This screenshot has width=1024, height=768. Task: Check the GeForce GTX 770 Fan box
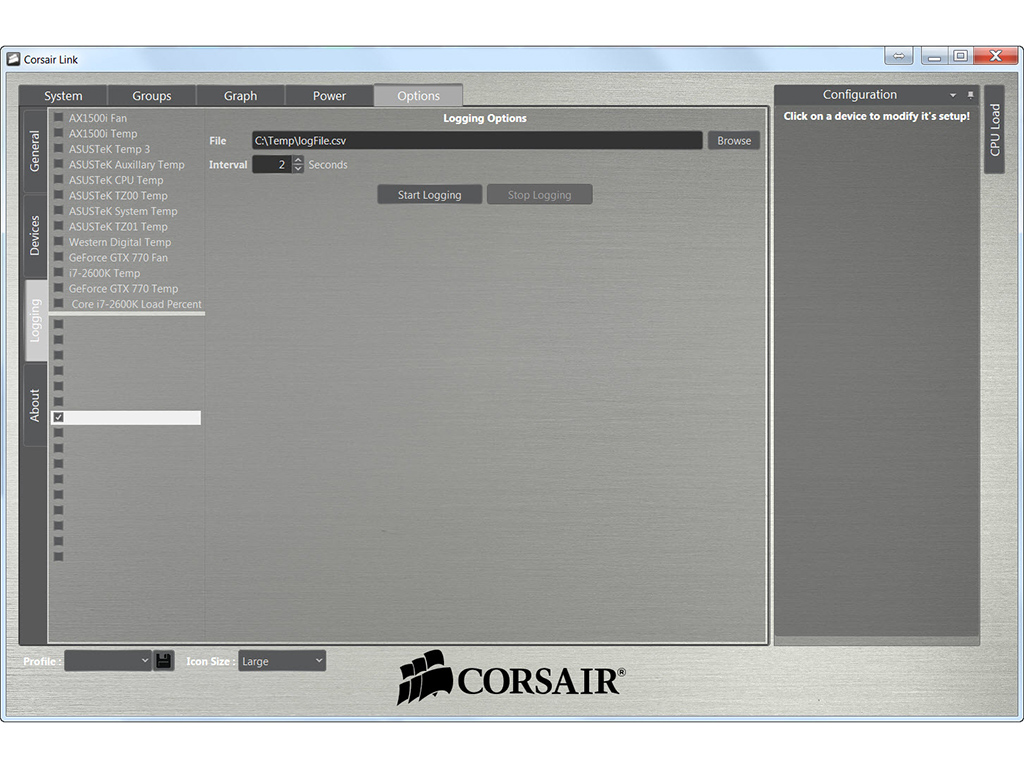pyautogui.click(x=59, y=257)
